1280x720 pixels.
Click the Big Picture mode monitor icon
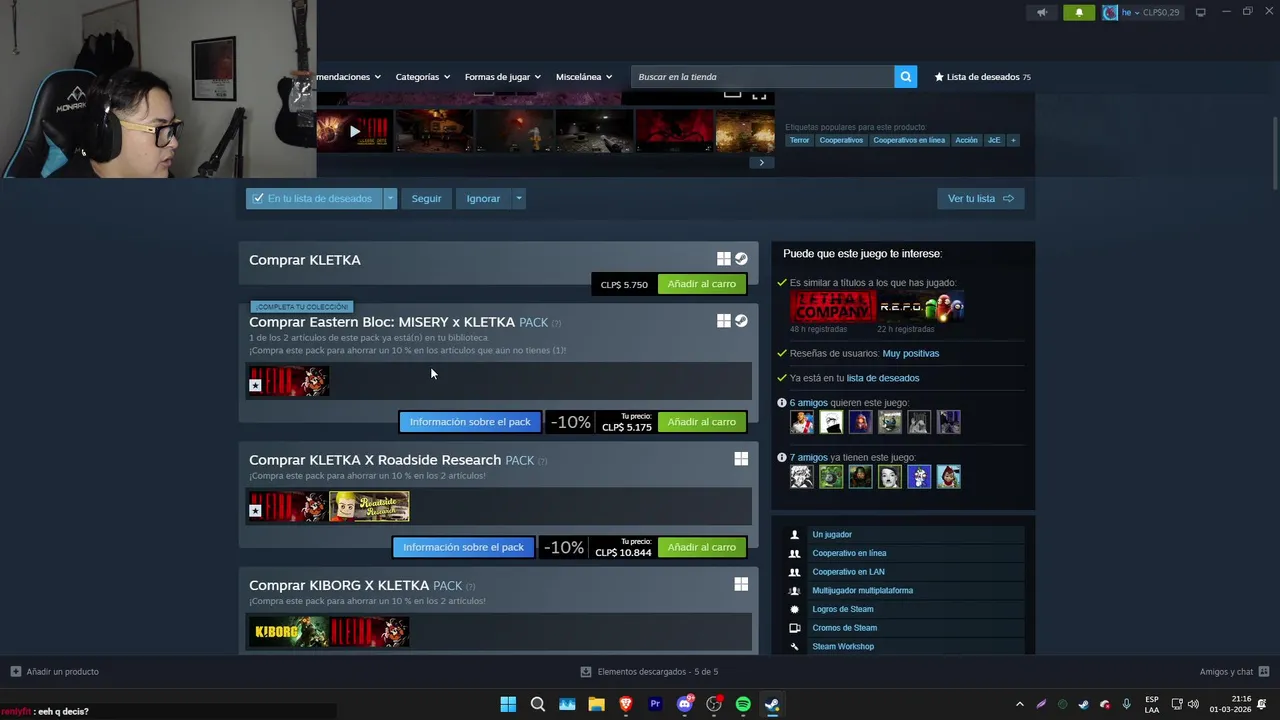[x=1200, y=12]
